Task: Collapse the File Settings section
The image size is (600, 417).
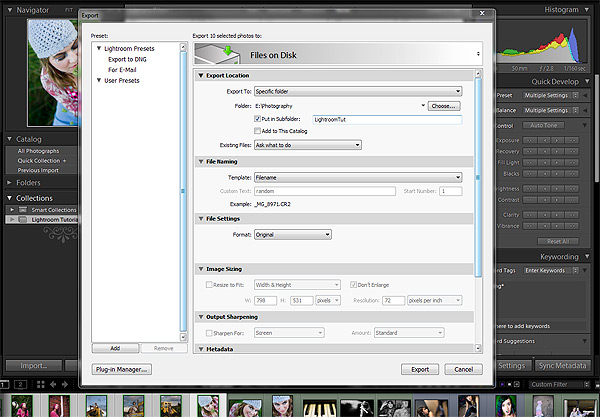Action: coord(201,219)
